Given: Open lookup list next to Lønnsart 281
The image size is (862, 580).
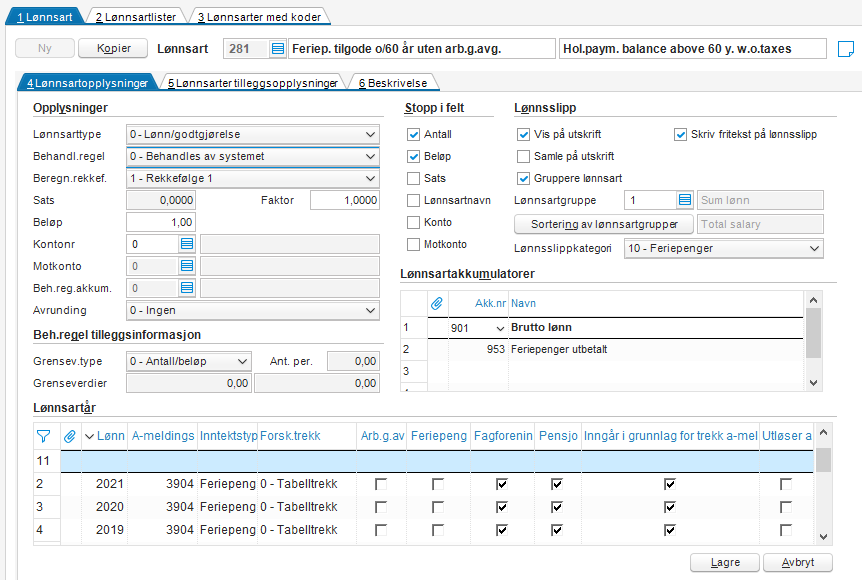Looking at the screenshot, I should (278, 48).
